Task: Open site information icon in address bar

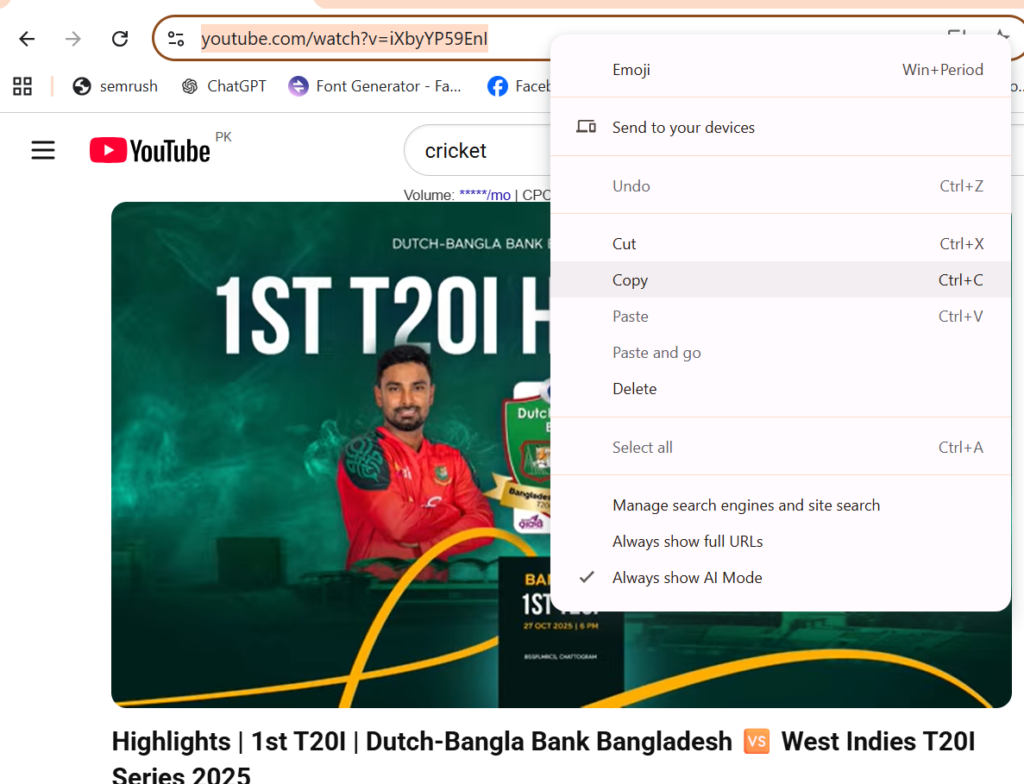Action: coord(176,39)
